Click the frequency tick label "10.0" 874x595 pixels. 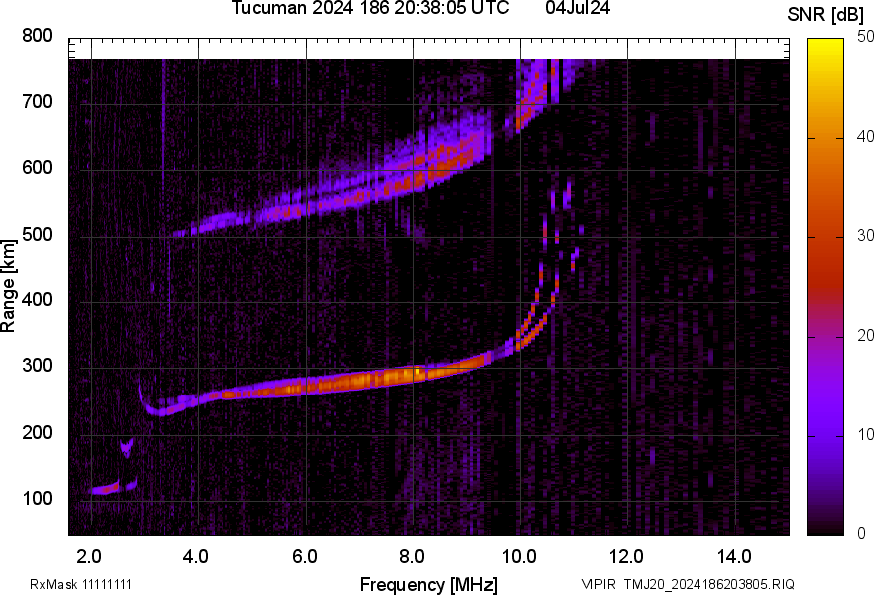[x=519, y=556]
